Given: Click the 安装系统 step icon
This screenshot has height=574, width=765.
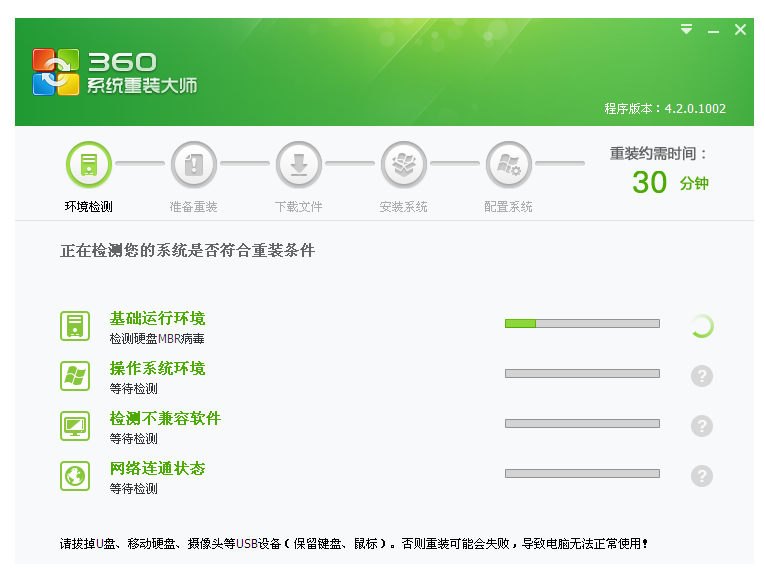Looking at the screenshot, I should 404,165.
